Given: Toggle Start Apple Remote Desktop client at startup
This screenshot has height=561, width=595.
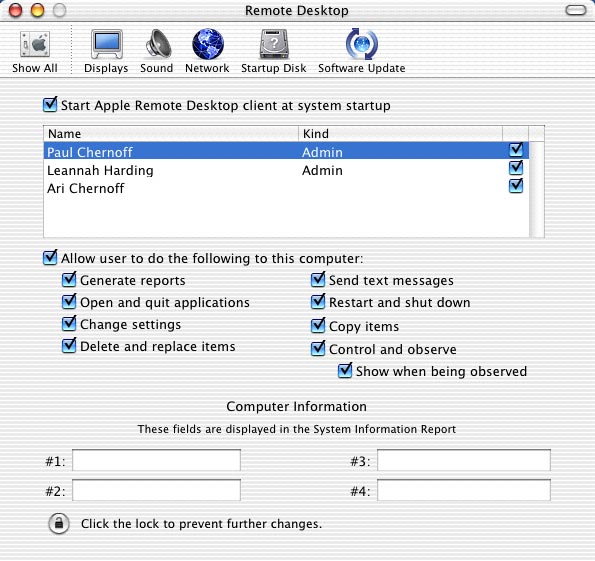Looking at the screenshot, I should pos(50,104).
